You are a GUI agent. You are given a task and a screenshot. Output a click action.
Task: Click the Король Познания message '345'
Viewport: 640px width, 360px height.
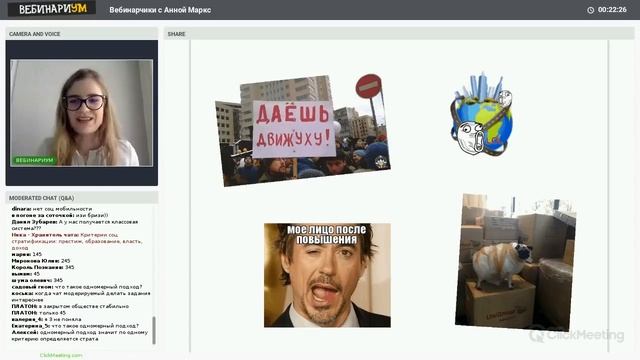pyautogui.click(x=43, y=267)
